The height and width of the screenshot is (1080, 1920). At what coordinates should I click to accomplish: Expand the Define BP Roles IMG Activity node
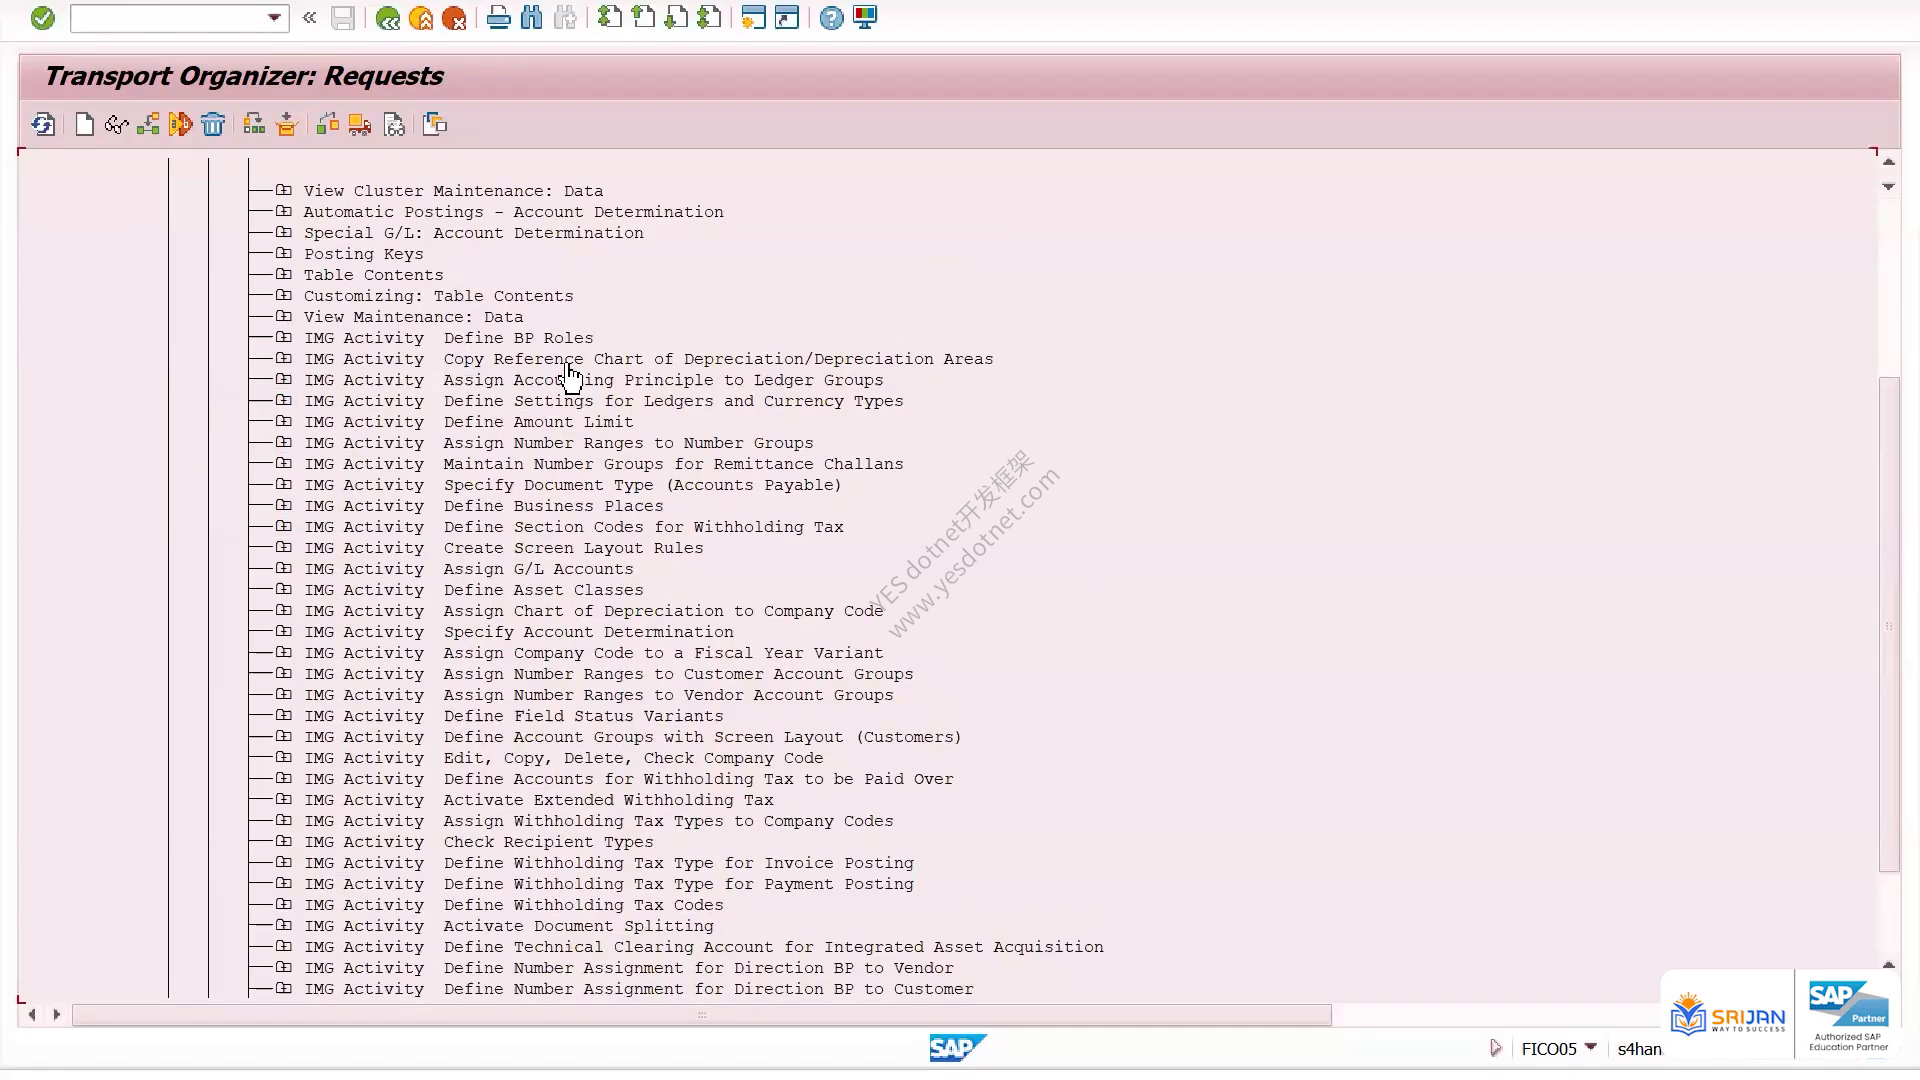coord(284,337)
